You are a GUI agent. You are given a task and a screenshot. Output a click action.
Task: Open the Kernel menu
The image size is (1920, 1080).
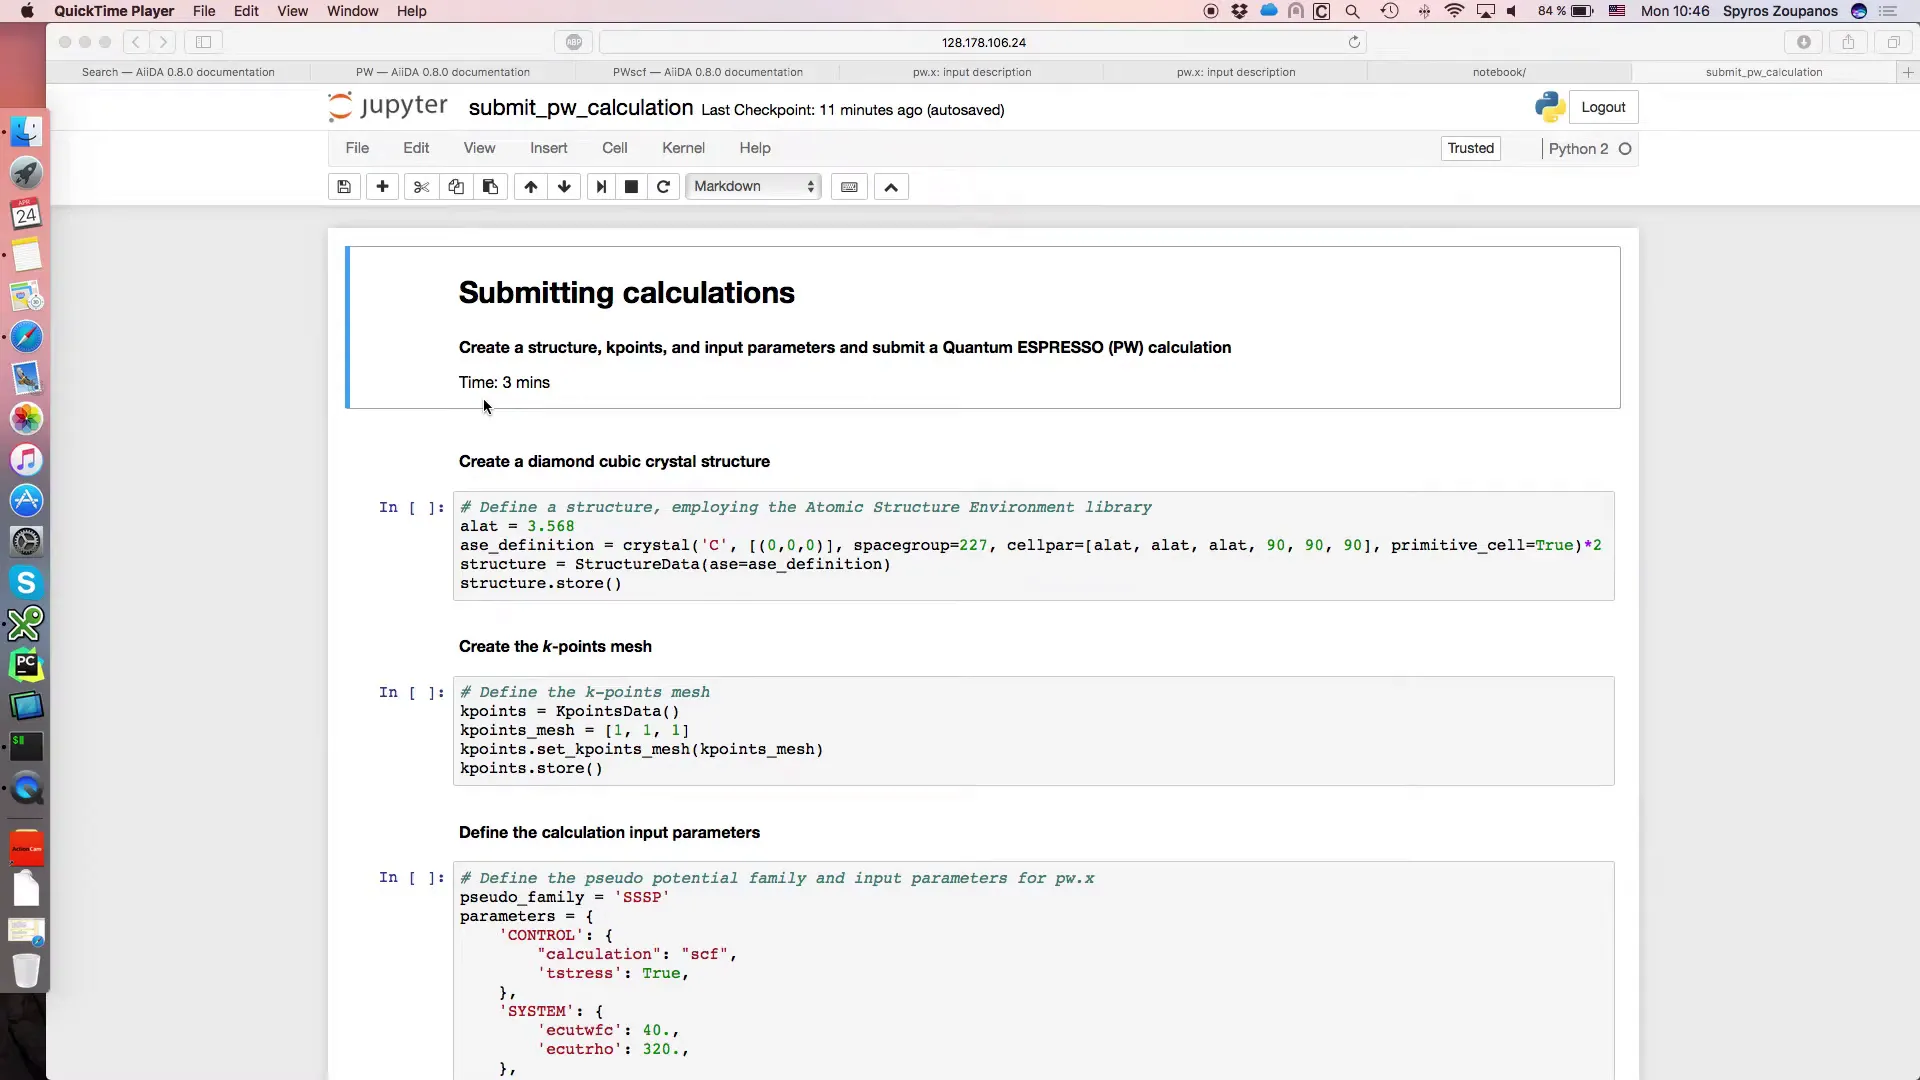(683, 148)
